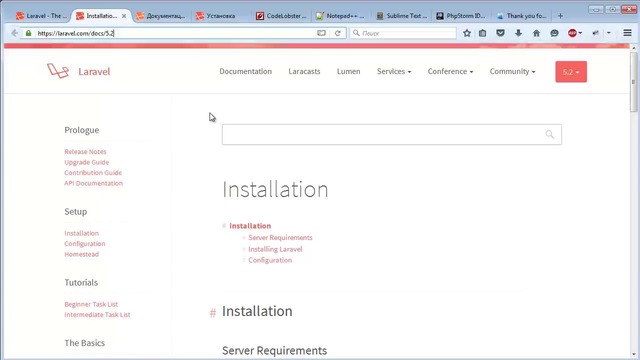Screen dimensions: 640x360
Task: Open Configuration link under Setup
Action: pos(85,244)
